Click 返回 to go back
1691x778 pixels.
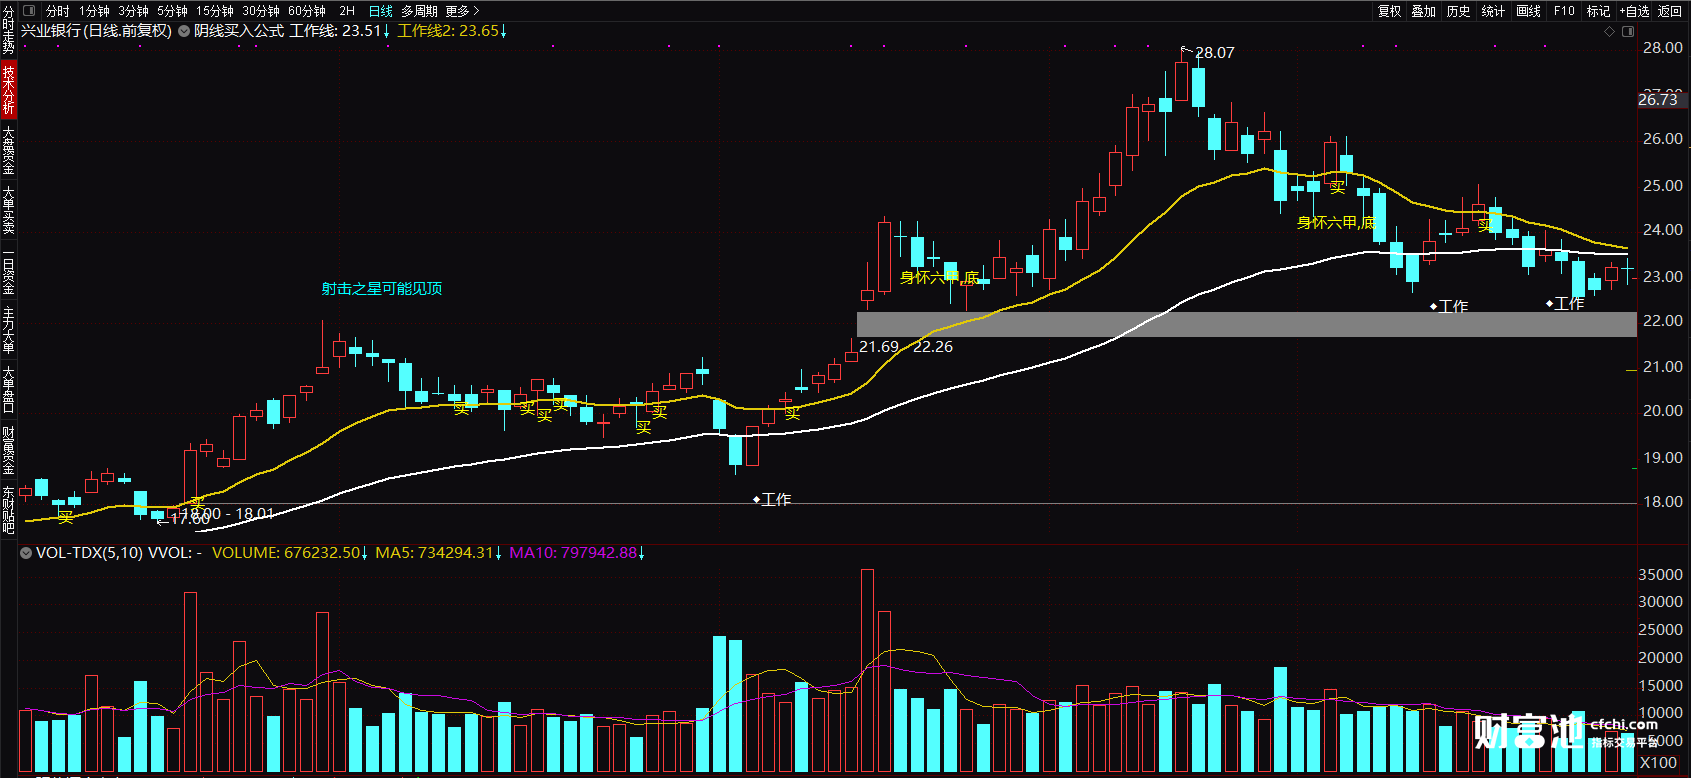point(1670,11)
